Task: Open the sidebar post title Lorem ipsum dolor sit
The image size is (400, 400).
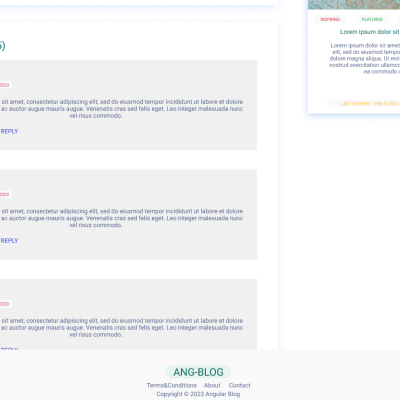Action: click(x=370, y=32)
